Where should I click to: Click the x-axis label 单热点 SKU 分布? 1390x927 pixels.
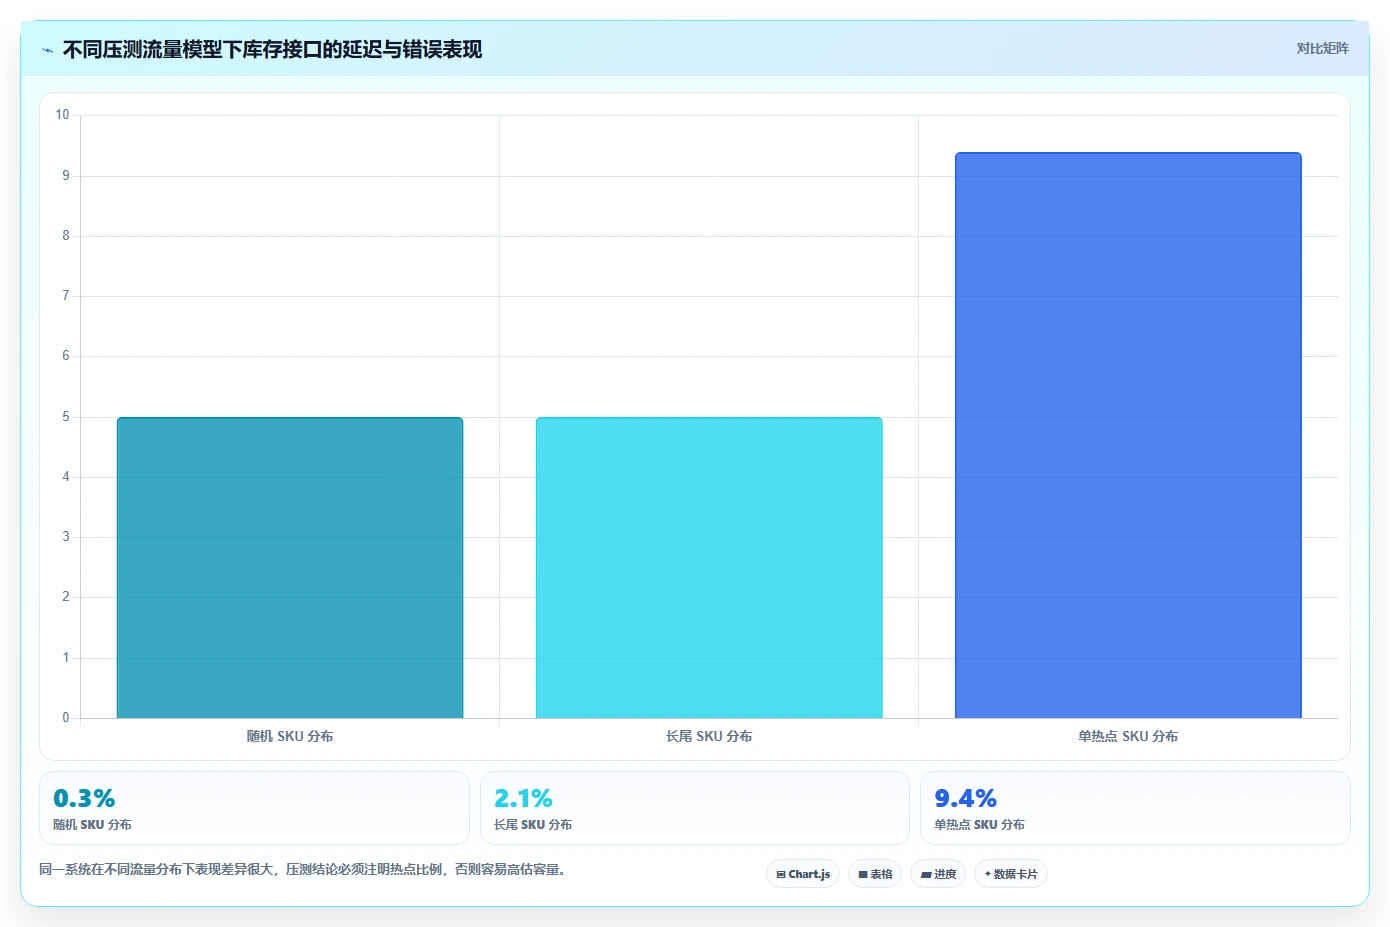[1128, 736]
